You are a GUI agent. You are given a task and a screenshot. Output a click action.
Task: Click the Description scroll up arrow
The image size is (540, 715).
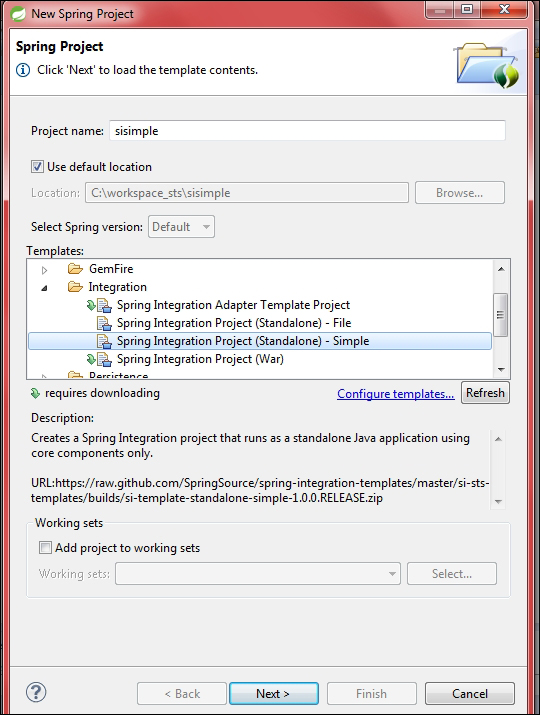pos(498,439)
